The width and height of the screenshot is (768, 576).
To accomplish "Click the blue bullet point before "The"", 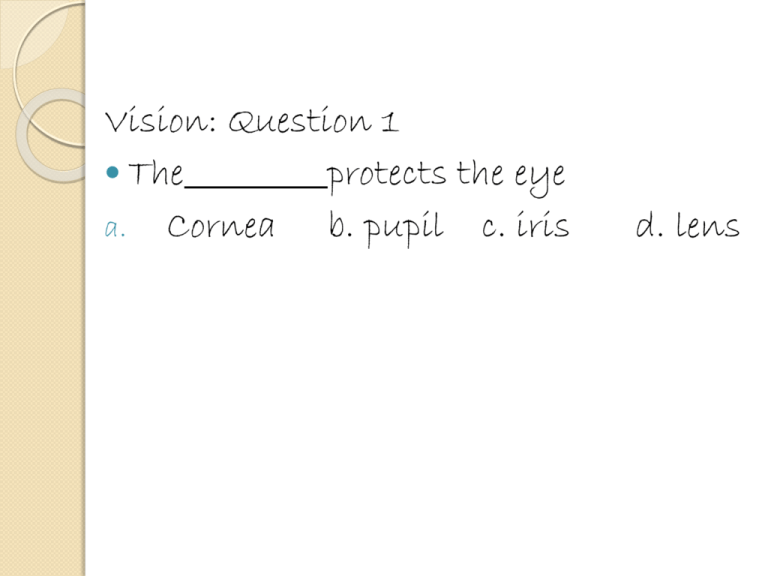I will pos(112,172).
